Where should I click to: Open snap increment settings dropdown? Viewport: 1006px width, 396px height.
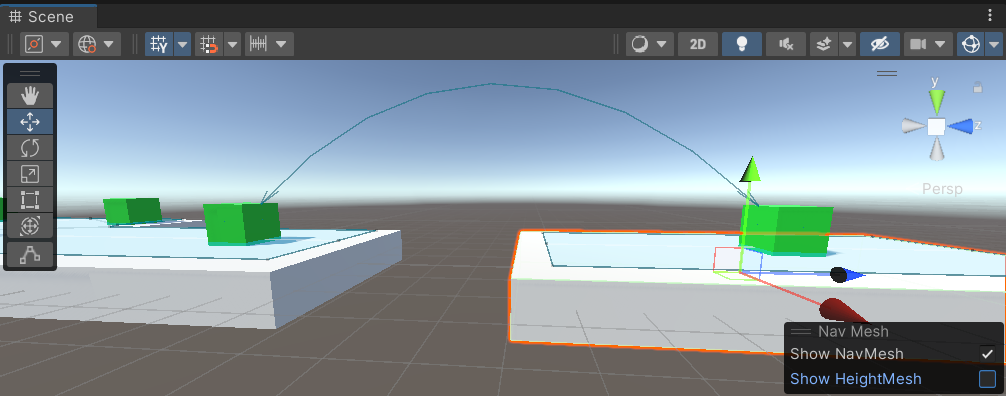282,44
